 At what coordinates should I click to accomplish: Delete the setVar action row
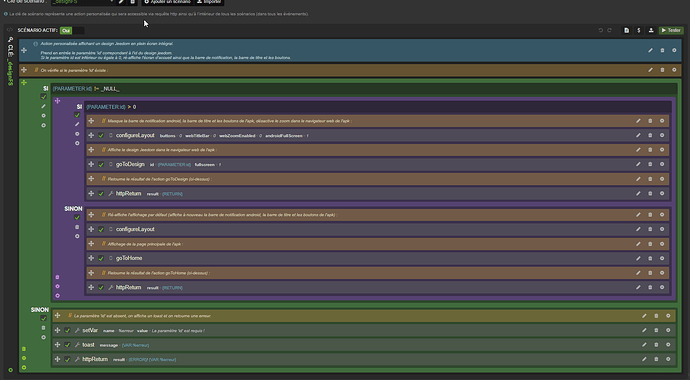click(x=656, y=330)
